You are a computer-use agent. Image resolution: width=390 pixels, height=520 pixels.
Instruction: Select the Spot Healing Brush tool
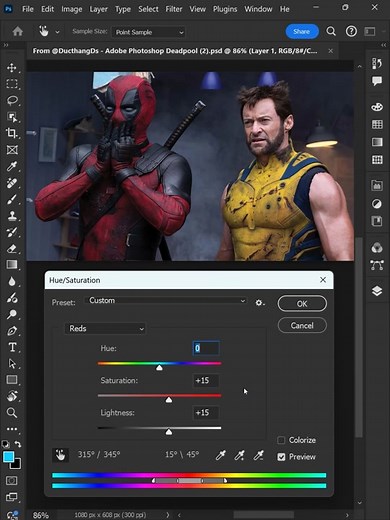coord(12,183)
